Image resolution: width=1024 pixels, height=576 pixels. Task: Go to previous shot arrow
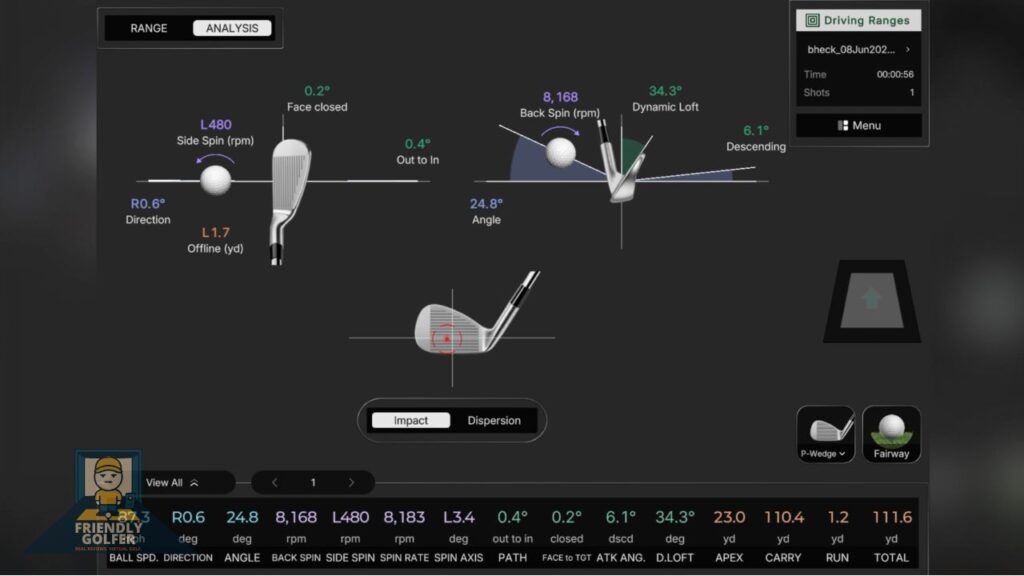pos(274,483)
